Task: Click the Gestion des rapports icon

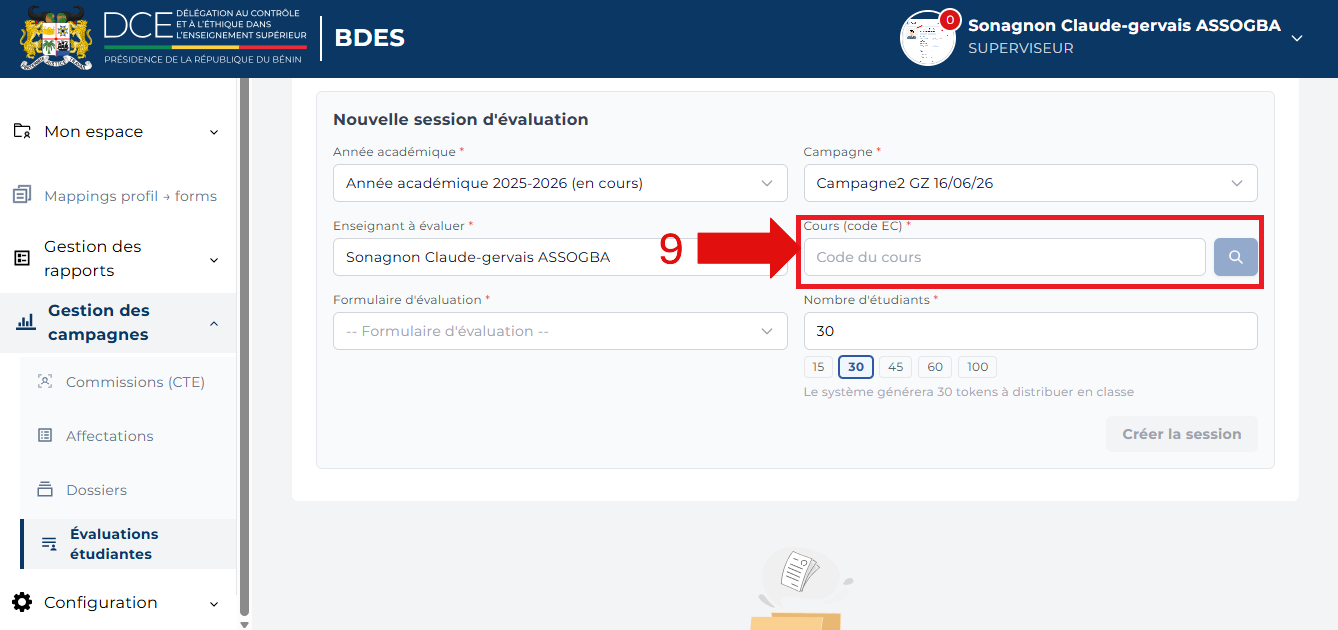Action: click(22, 258)
